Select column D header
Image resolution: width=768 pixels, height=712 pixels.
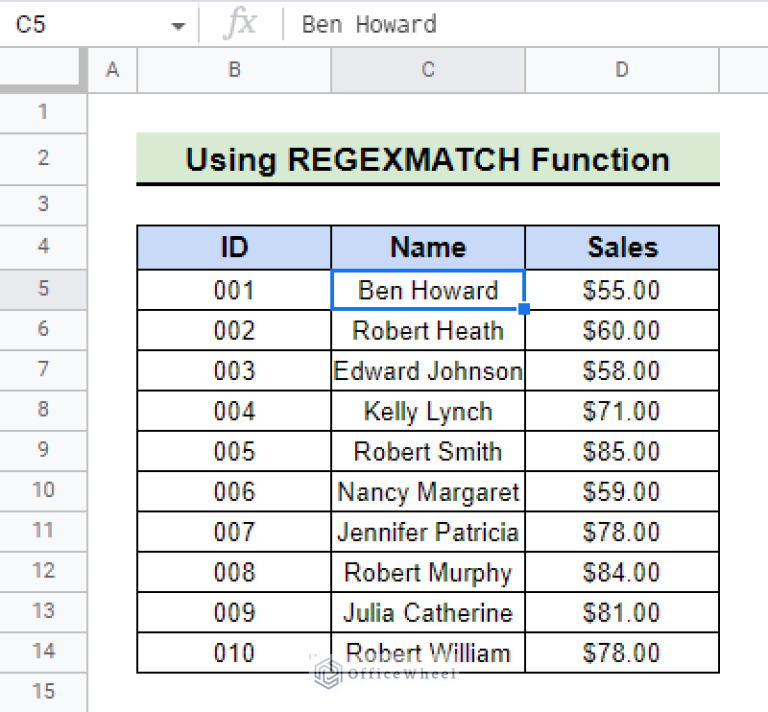click(622, 70)
